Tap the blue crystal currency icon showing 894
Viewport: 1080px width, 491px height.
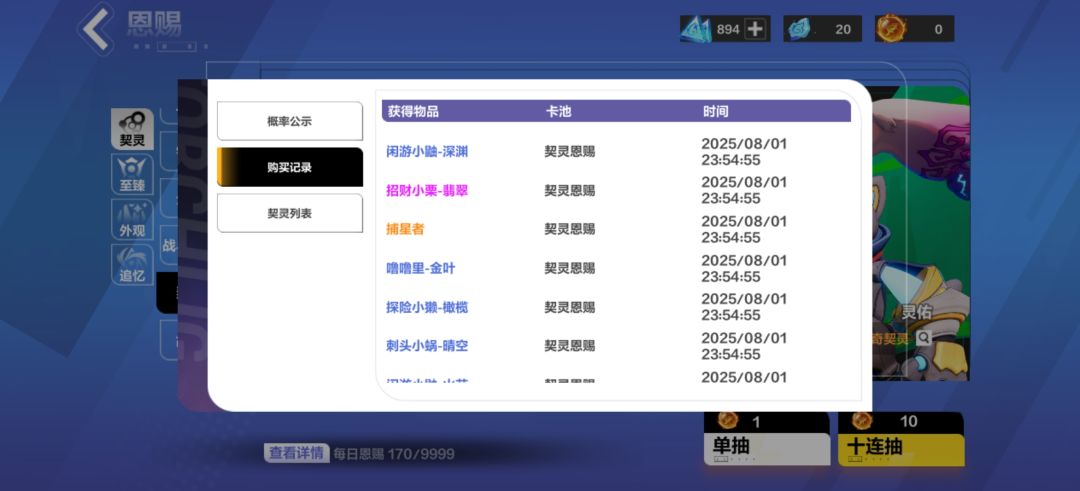696,29
